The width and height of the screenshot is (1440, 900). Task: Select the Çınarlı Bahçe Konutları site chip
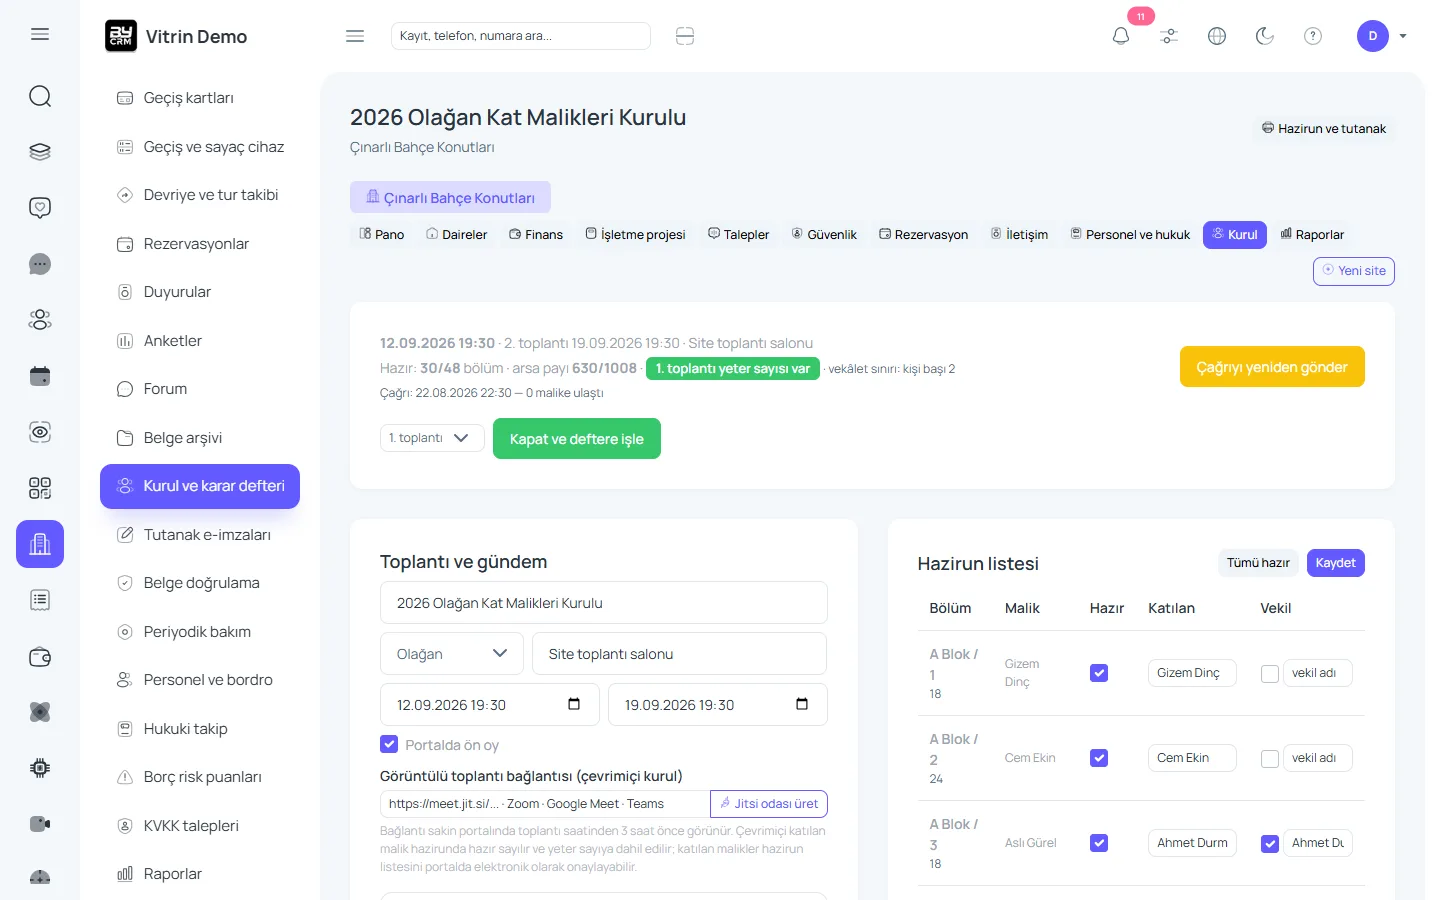coord(450,197)
